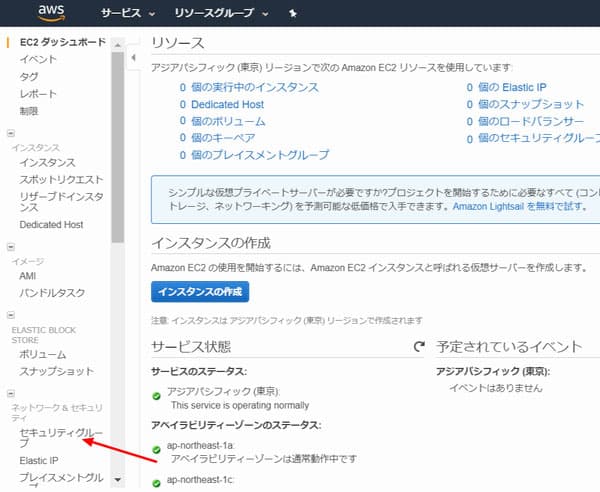Click the インスタンスの作成 button

coord(200,292)
